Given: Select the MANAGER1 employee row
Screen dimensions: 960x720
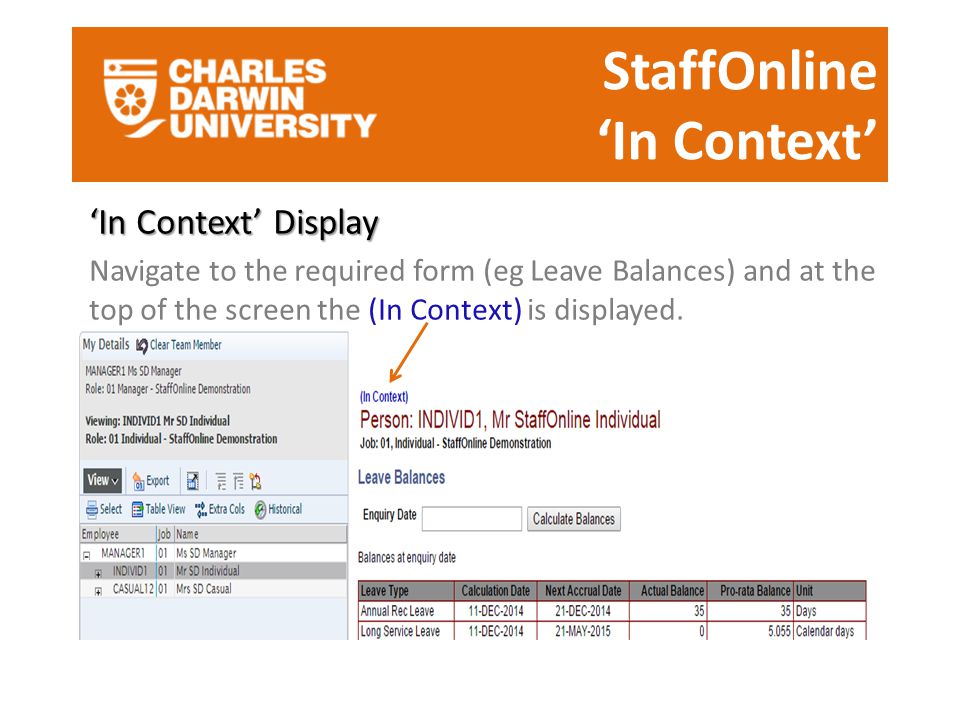Looking at the screenshot, I should tap(213, 553).
